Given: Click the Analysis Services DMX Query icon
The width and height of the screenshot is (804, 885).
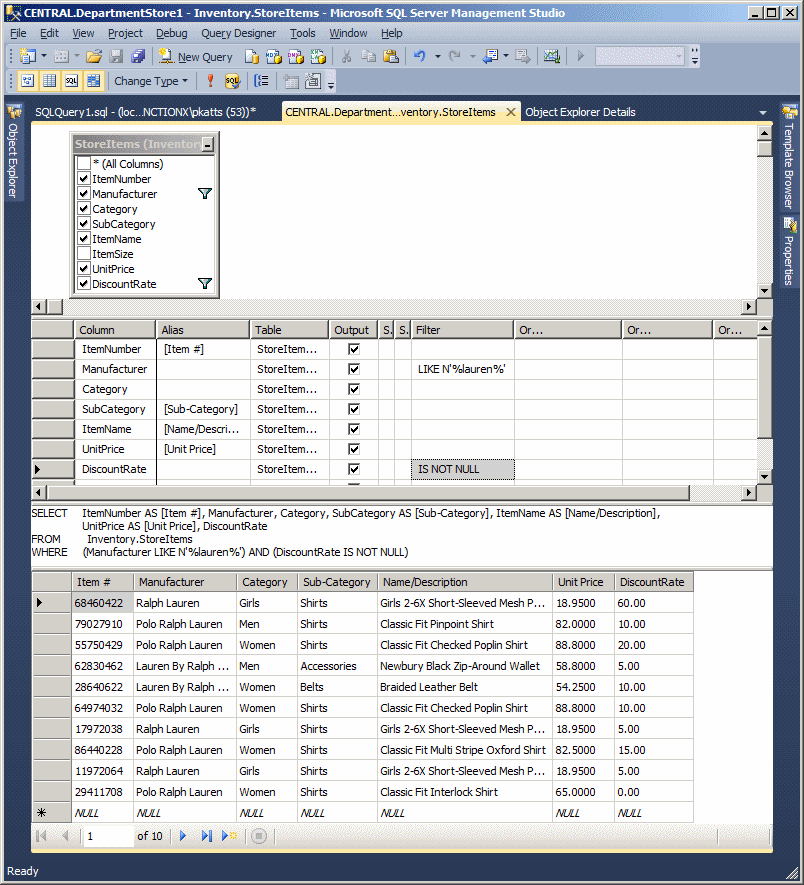Looking at the screenshot, I should (295, 56).
